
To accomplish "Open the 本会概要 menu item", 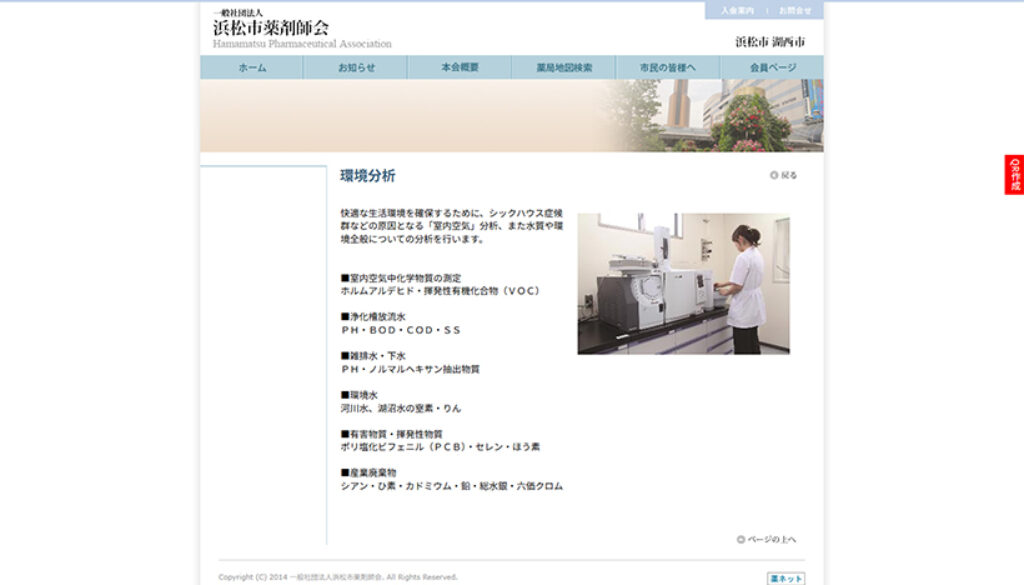I will click(459, 67).
